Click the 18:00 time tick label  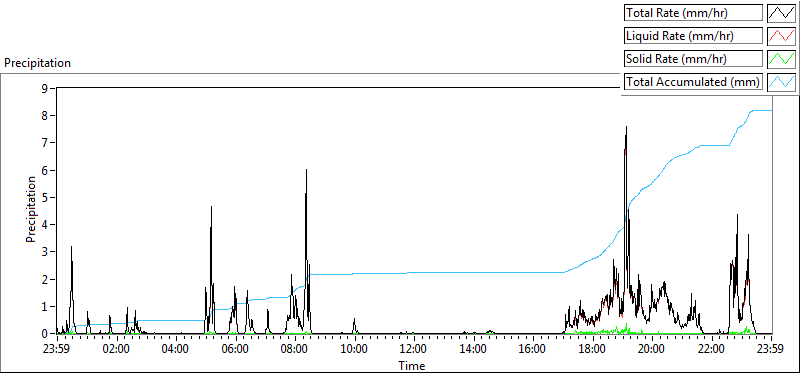tap(593, 350)
